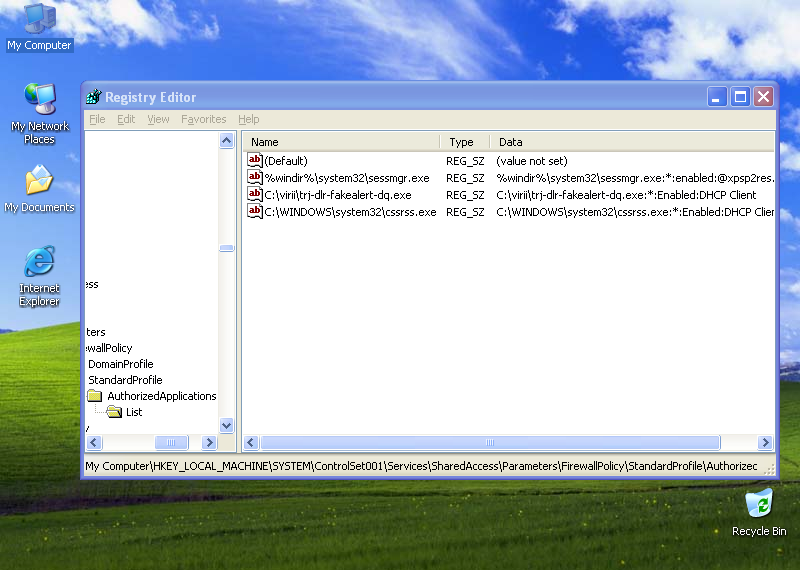Screen dimensions: 800x570
Task: Select the partially visible wallPolicy key
Action: coord(109,348)
